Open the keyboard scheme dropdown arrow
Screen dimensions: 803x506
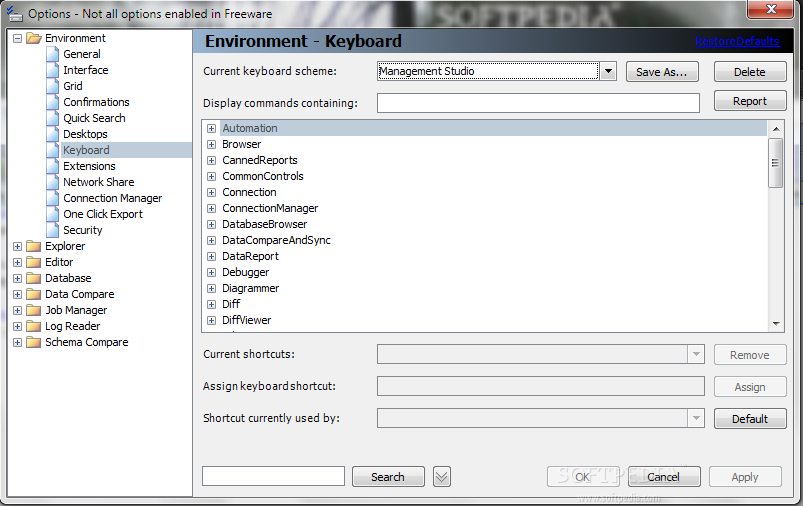point(608,71)
